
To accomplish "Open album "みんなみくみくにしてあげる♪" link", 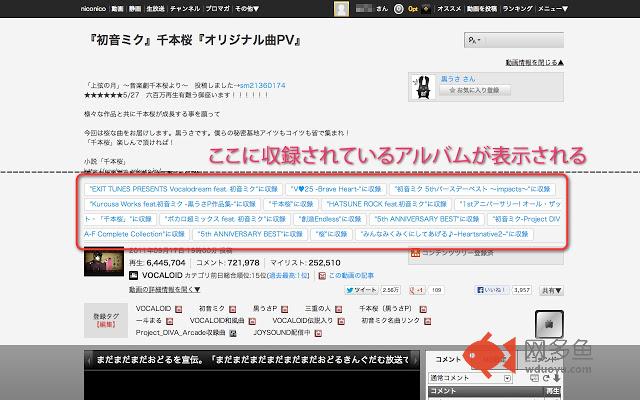I will point(444,234).
